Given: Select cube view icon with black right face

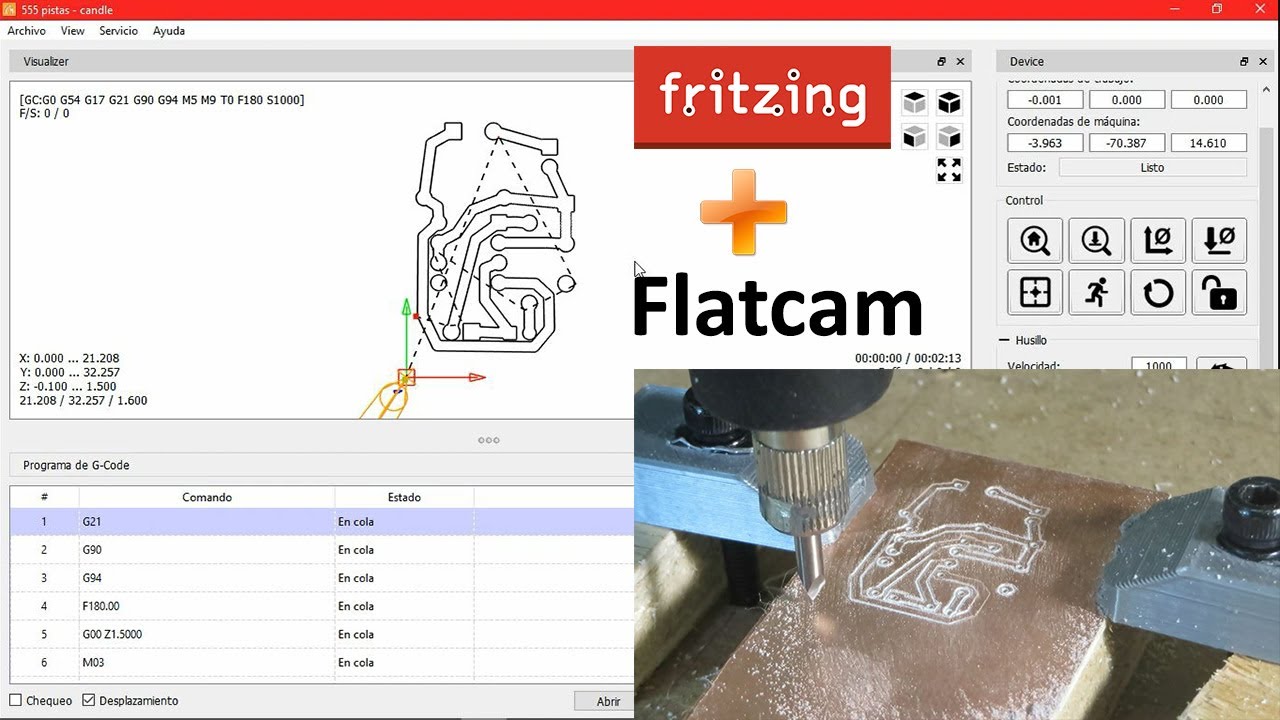Looking at the screenshot, I should (x=949, y=136).
